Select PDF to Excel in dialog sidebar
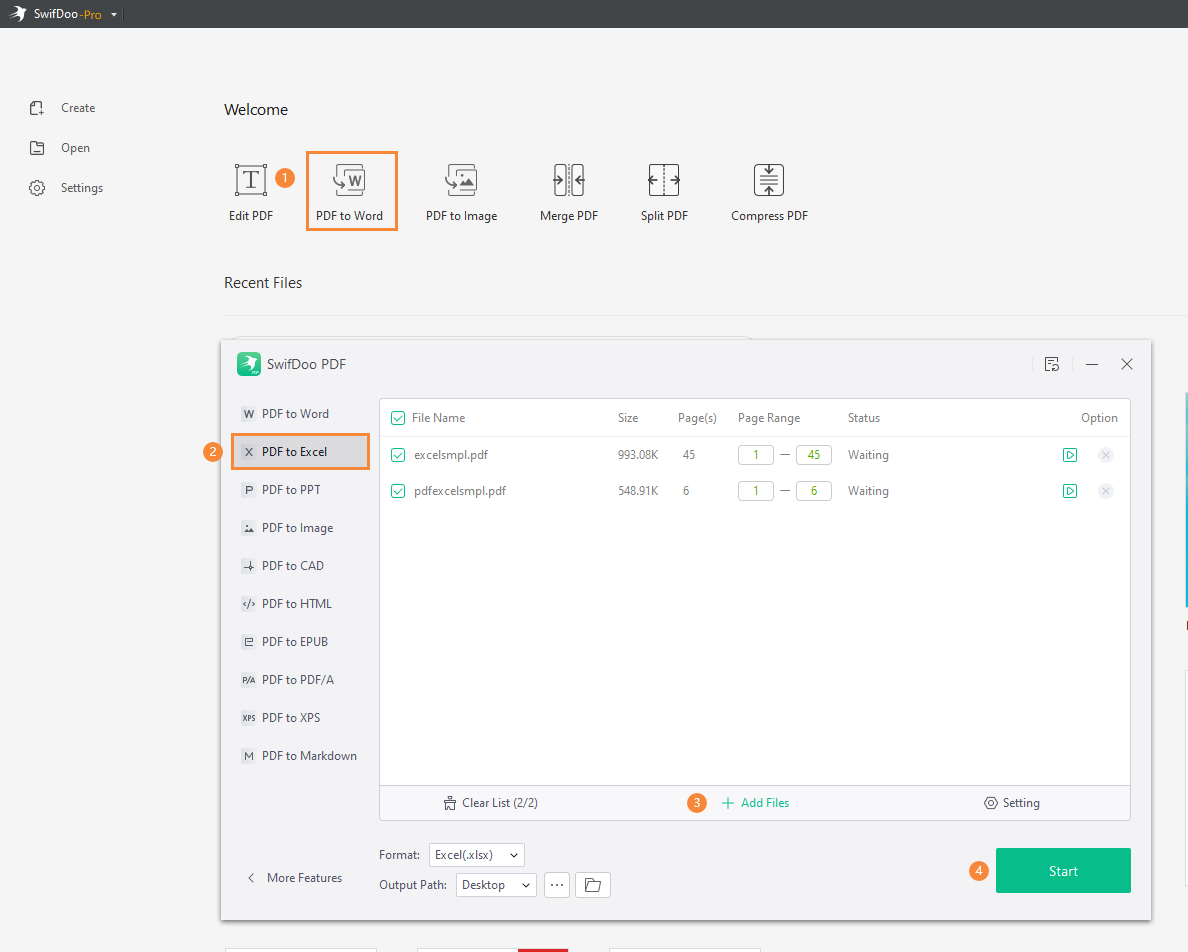 pos(300,452)
